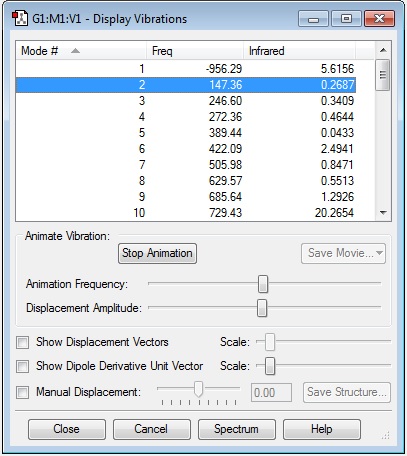
Task: Click infrared value 2.4941
Action: click(337, 149)
